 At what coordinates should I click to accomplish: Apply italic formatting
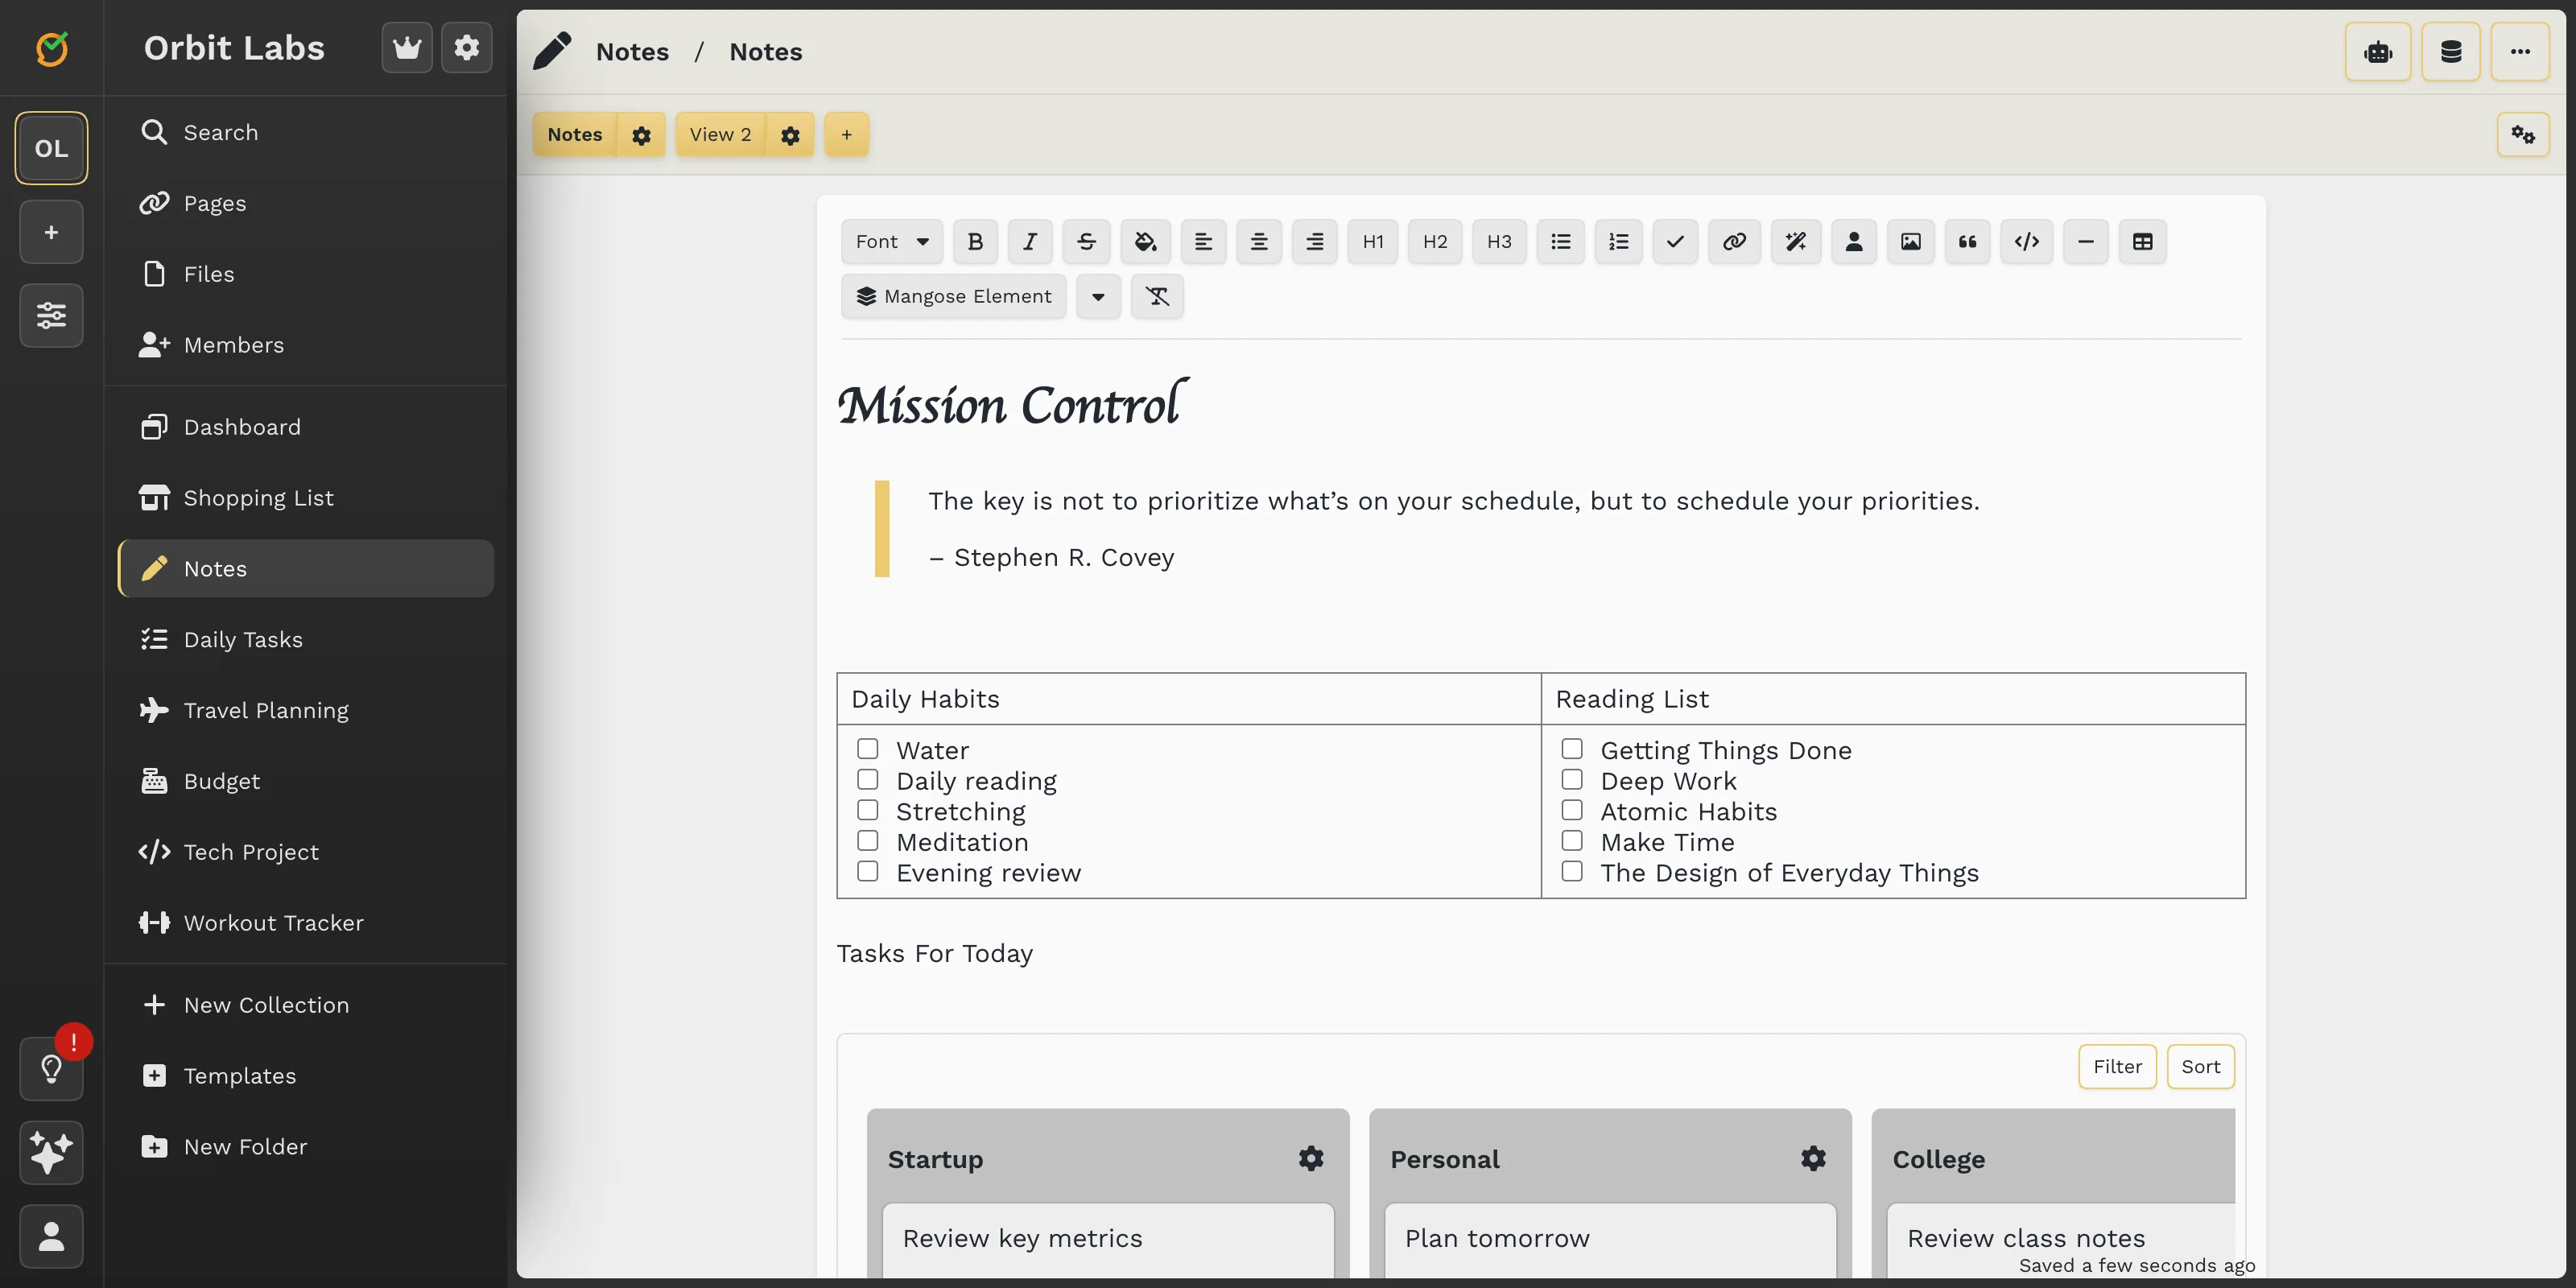(x=1030, y=241)
